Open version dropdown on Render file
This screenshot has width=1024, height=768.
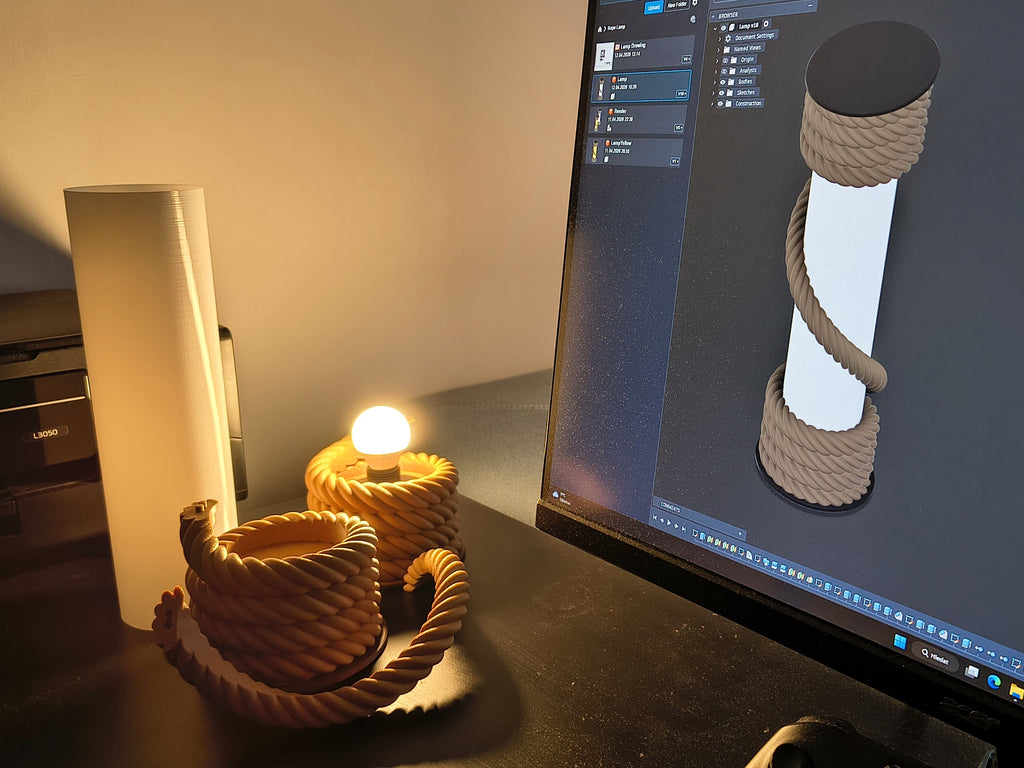coord(679,128)
